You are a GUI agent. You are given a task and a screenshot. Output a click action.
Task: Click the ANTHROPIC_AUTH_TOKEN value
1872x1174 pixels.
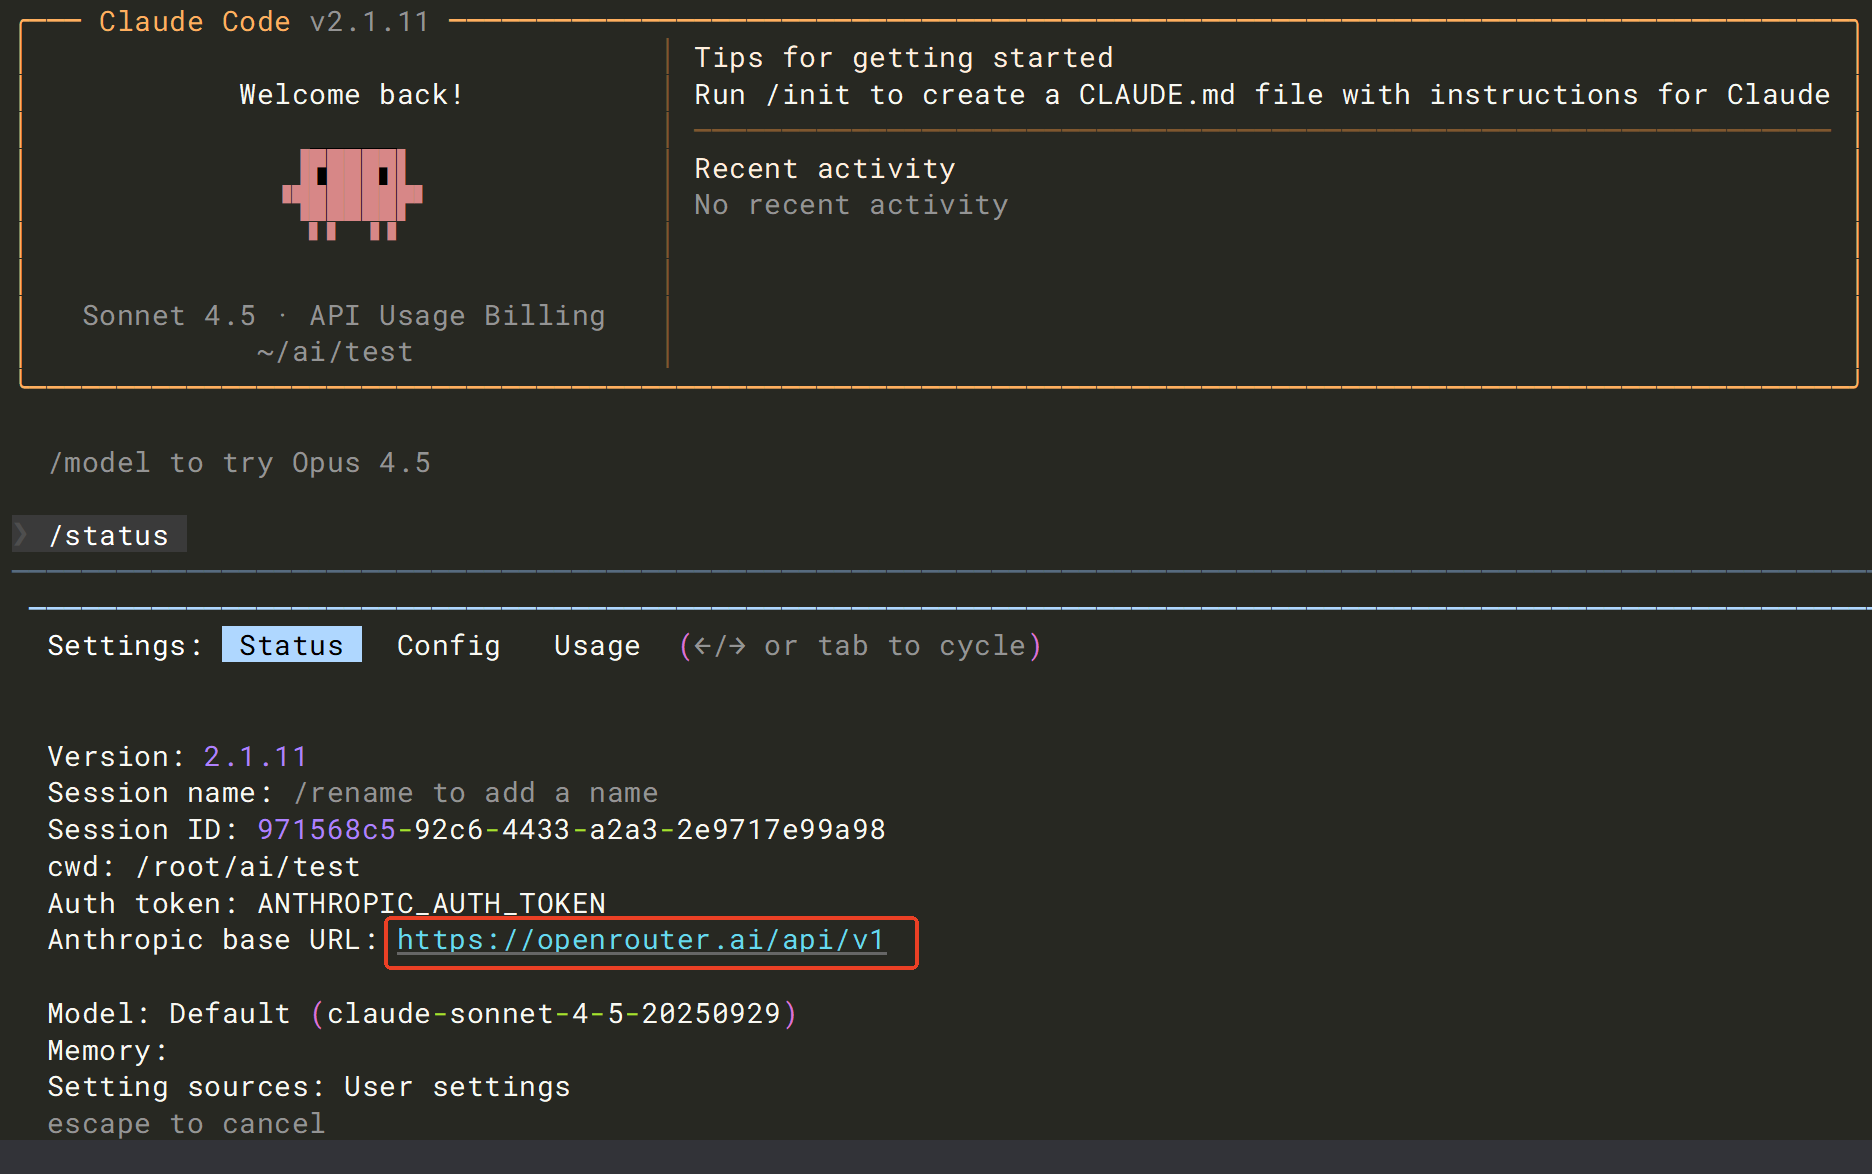point(431,904)
